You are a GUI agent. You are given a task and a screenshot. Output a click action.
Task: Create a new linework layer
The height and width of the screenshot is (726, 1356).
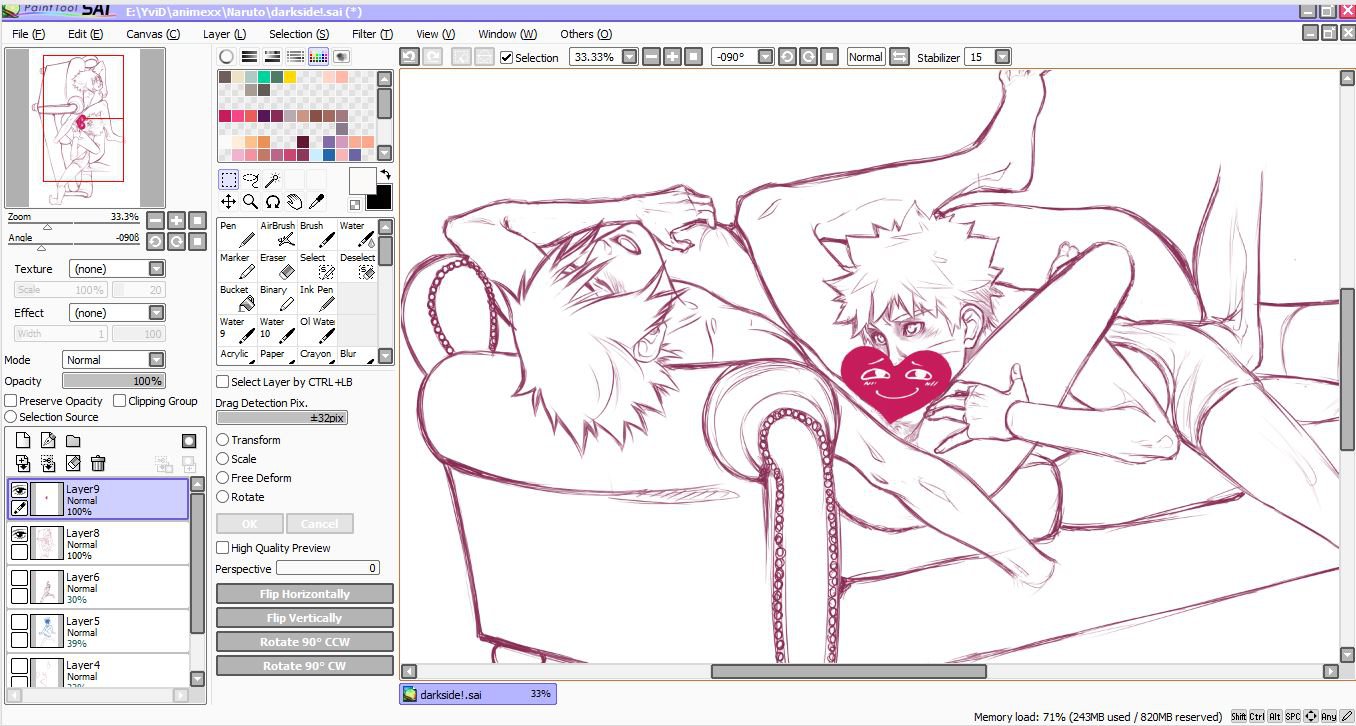pyautogui.click(x=48, y=441)
